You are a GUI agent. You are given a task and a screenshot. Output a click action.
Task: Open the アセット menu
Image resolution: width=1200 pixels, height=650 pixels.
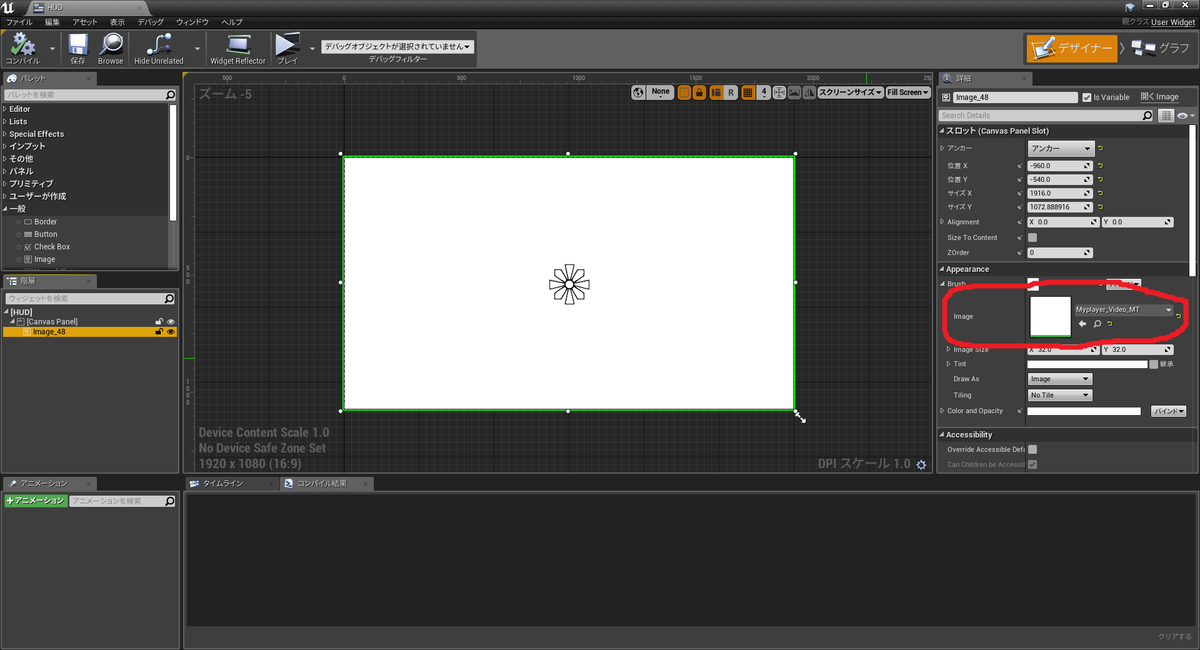tap(85, 21)
